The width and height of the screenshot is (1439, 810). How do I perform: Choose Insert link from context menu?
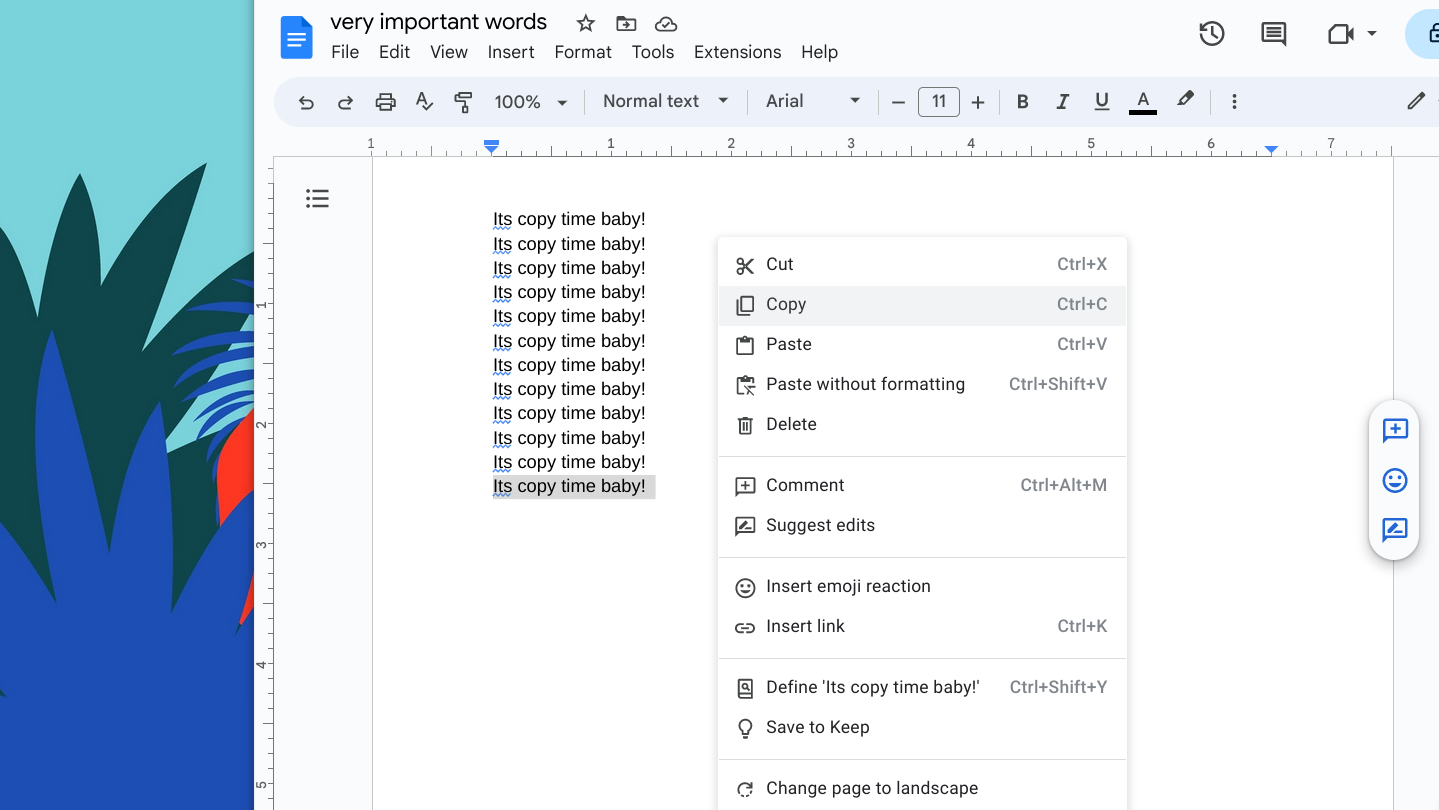tap(922, 627)
